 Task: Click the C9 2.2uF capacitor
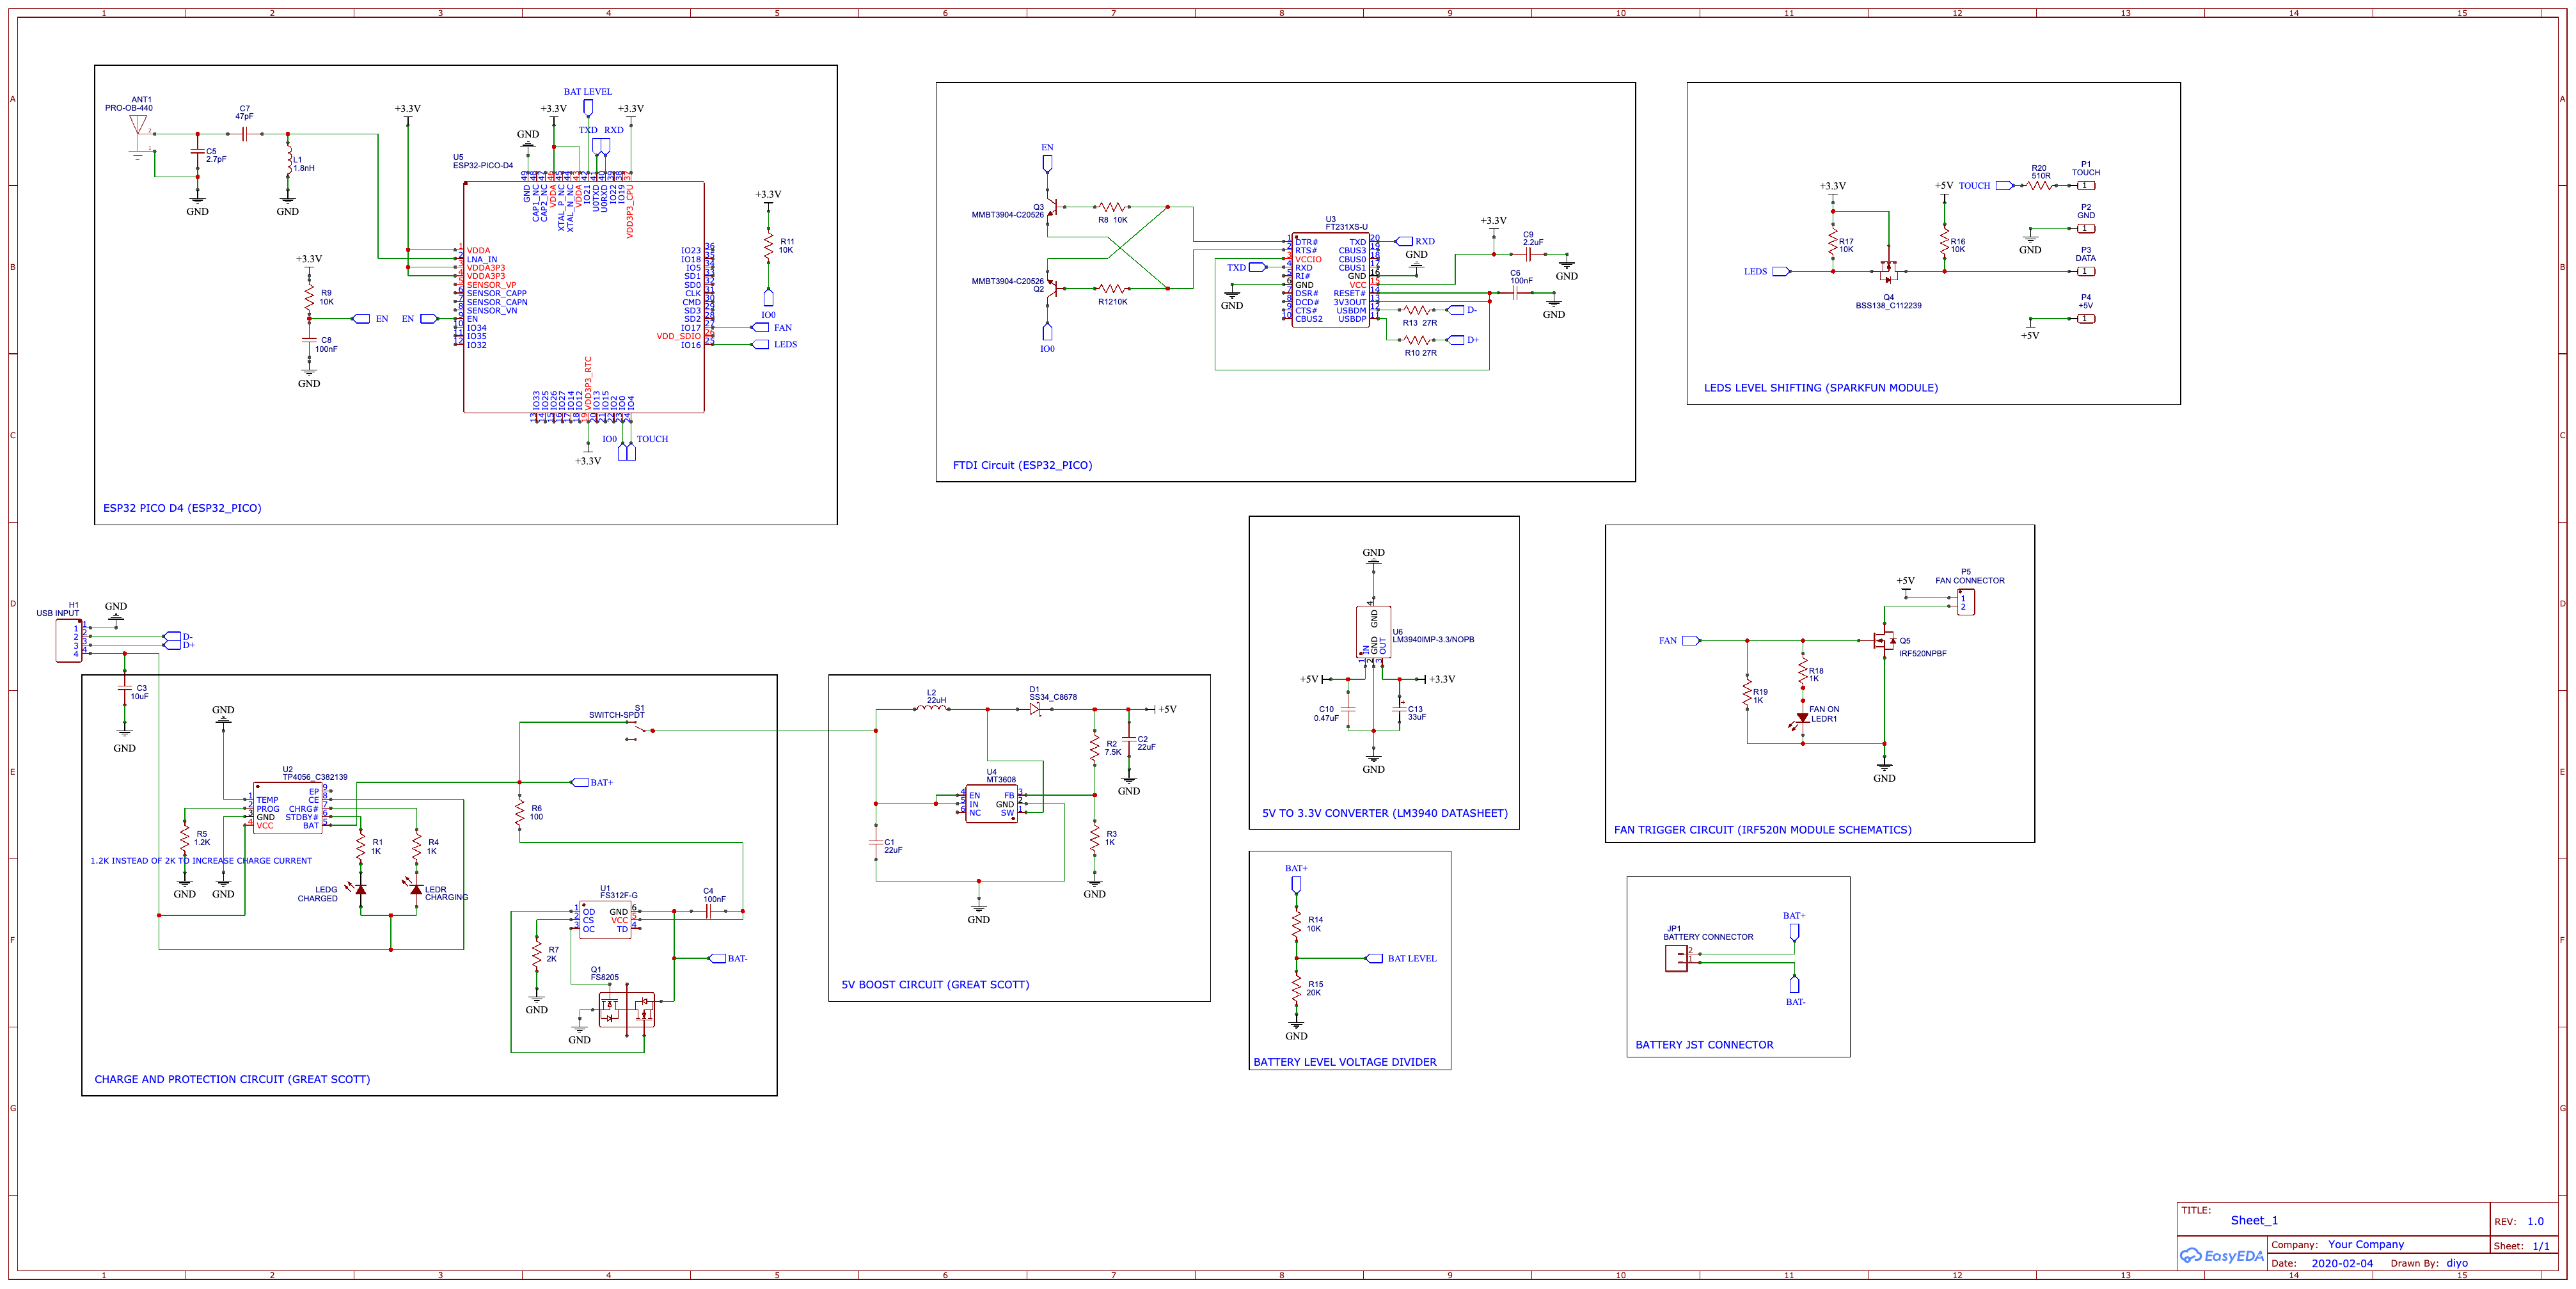(x=1528, y=254)
